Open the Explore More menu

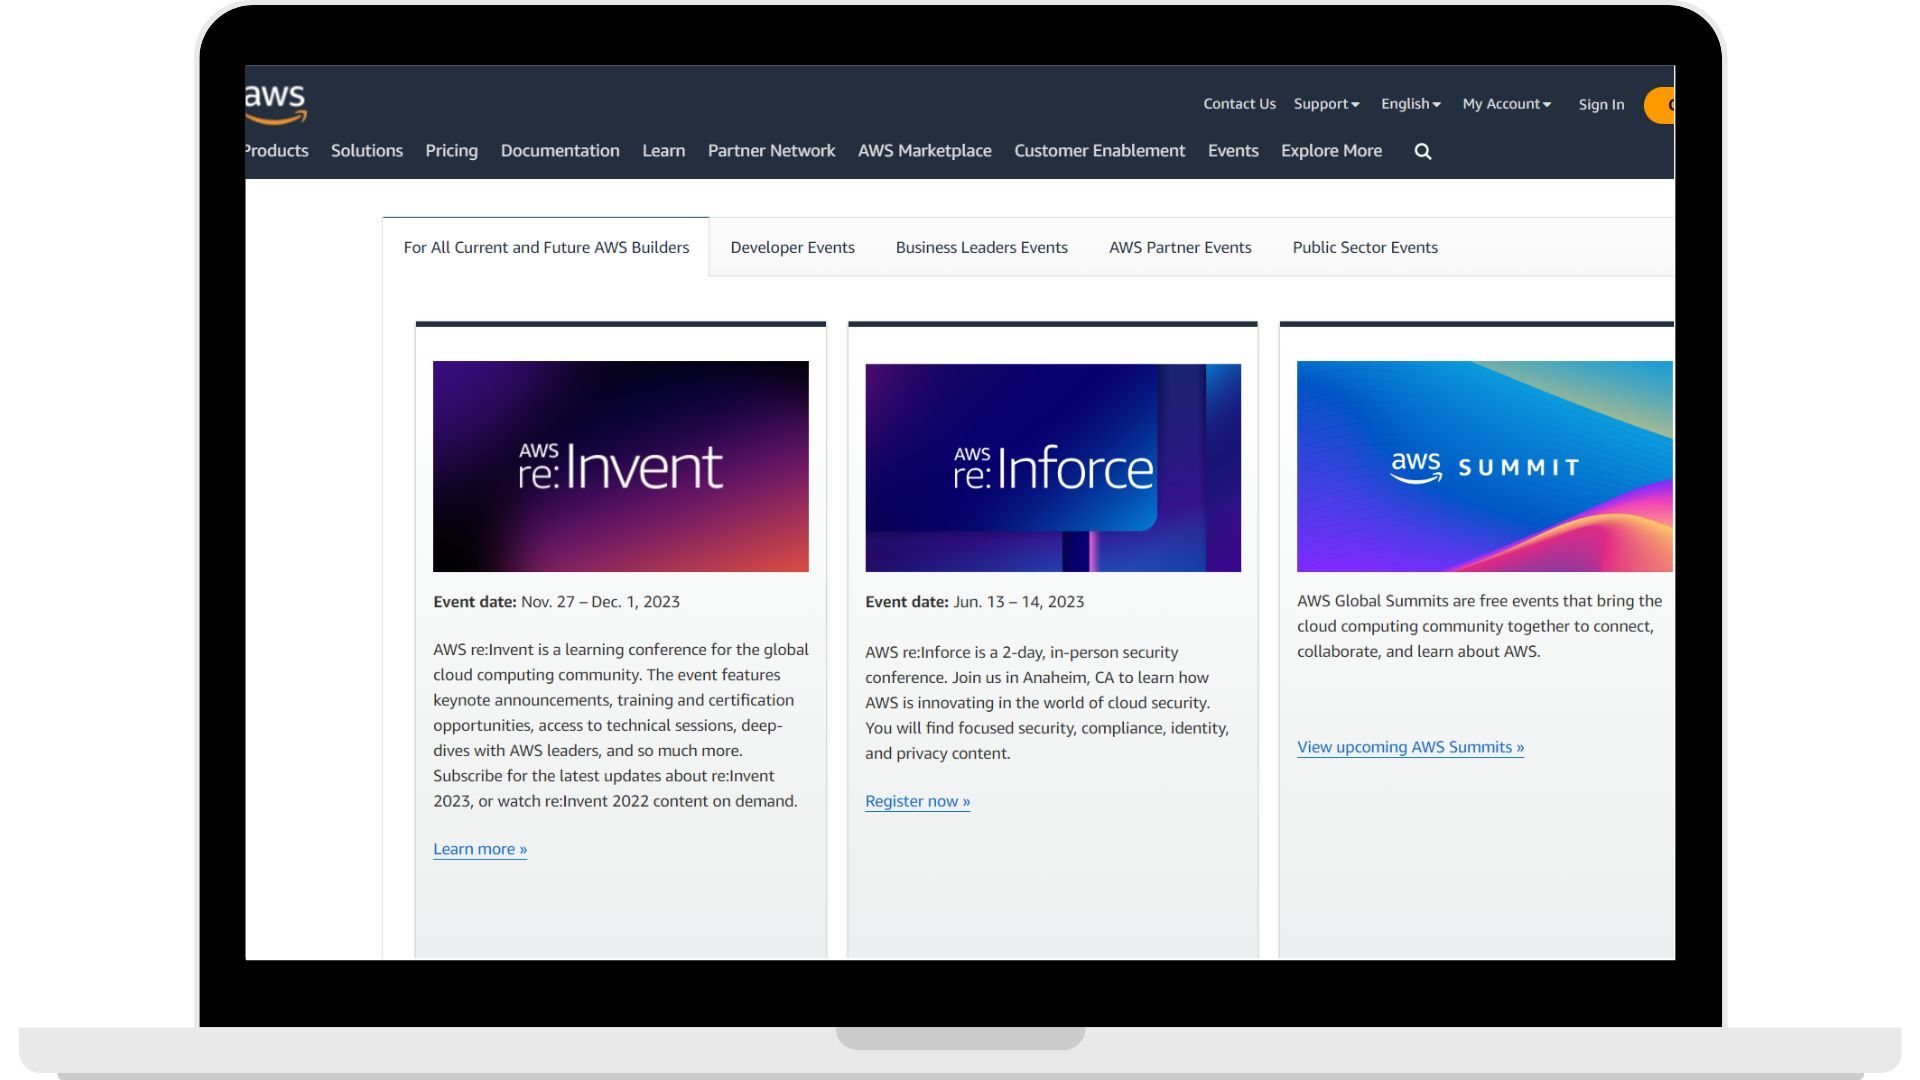(x=1330, y=151)
